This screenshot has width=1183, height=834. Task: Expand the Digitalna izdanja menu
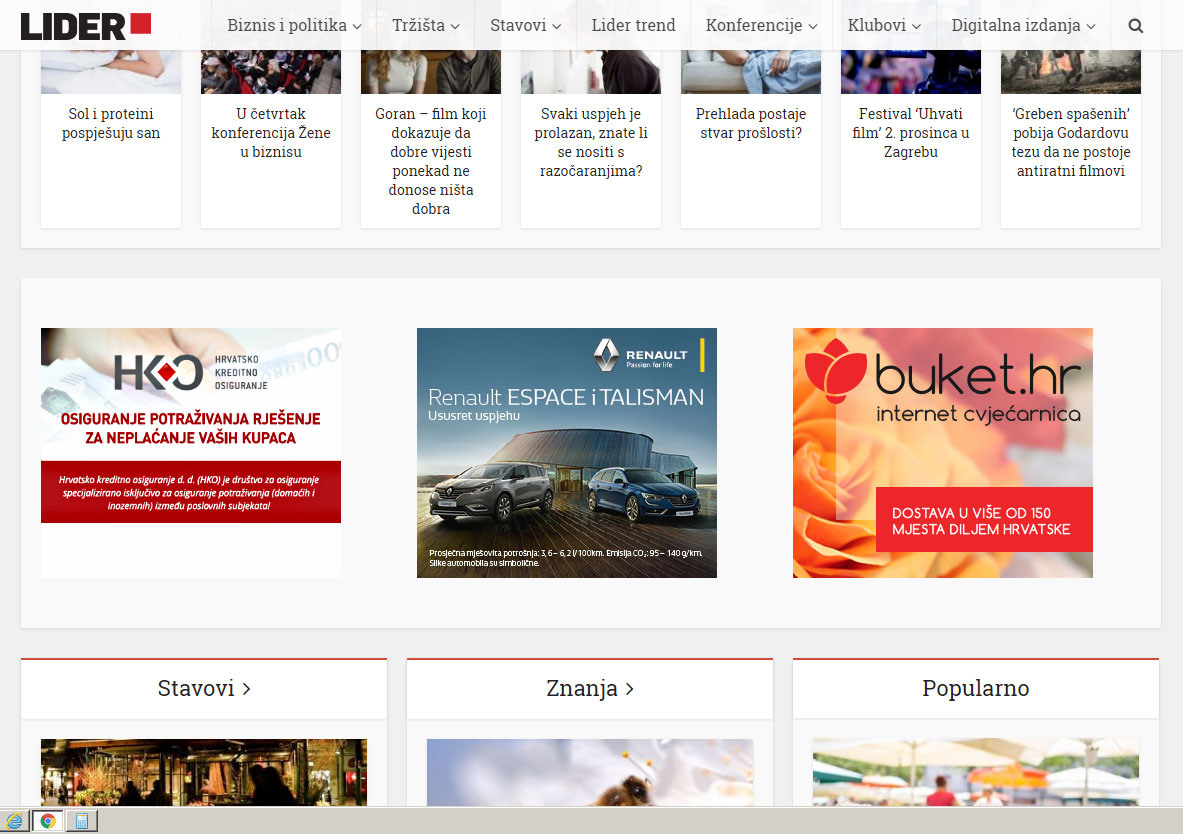(x=1023, y=25)
